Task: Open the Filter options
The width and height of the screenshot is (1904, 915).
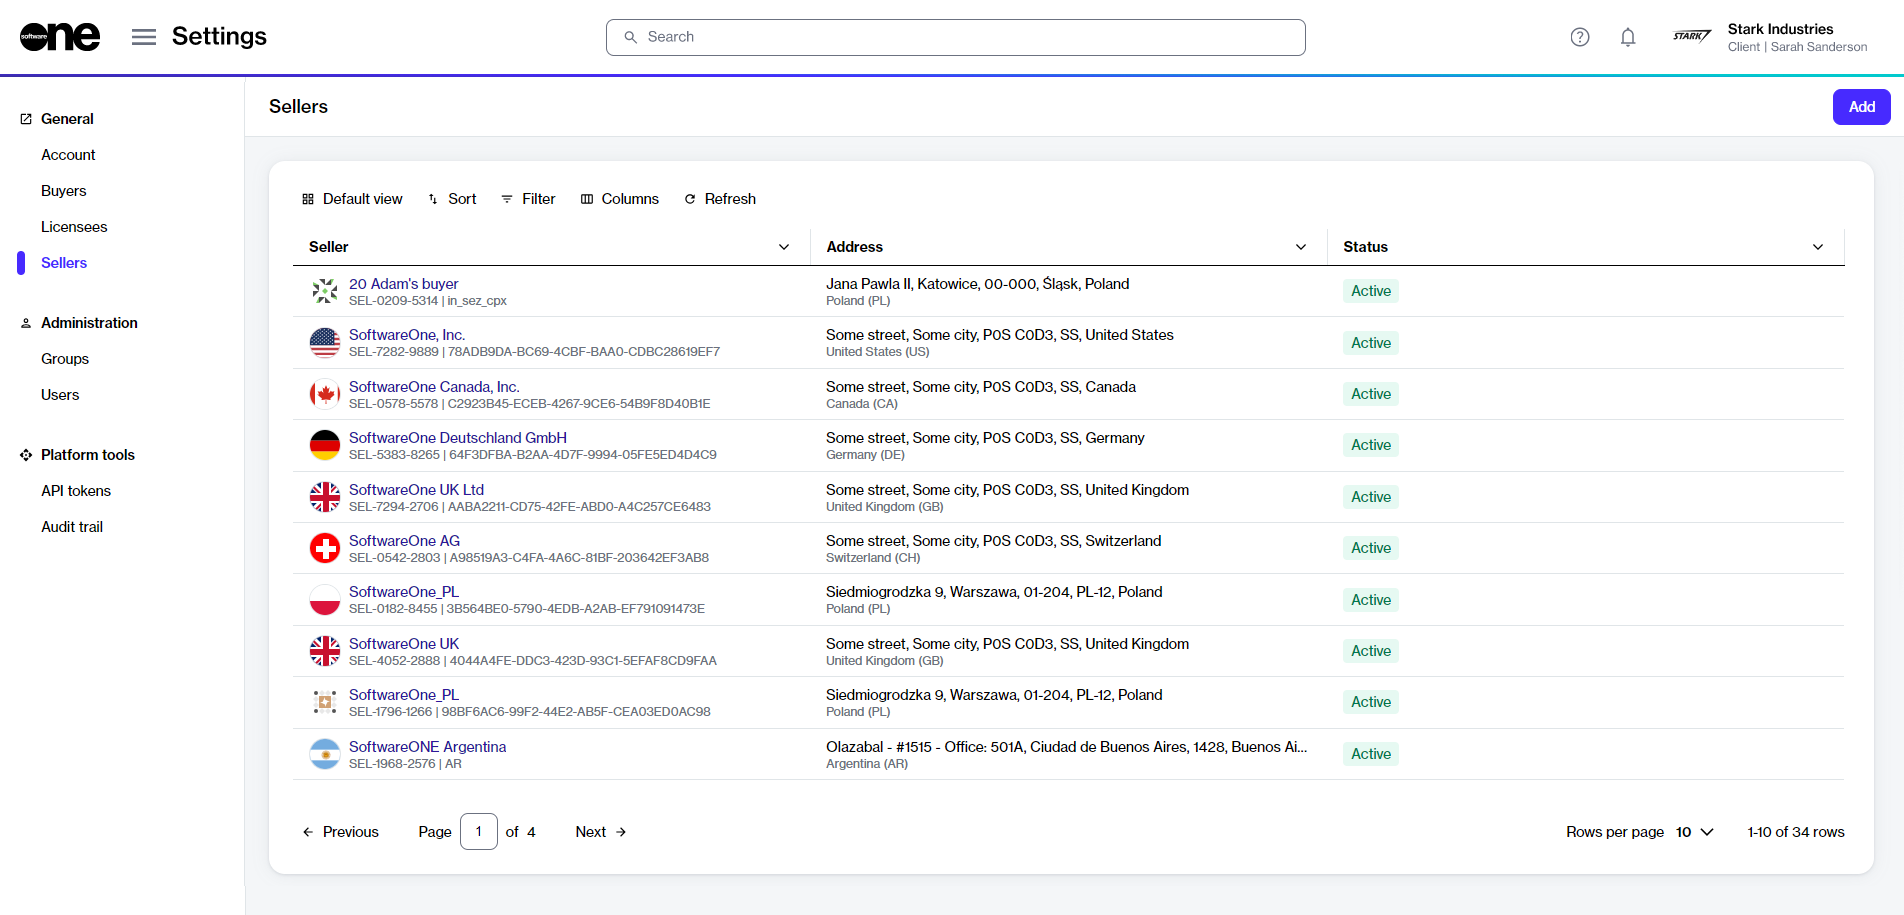Action: coord(528,199)
